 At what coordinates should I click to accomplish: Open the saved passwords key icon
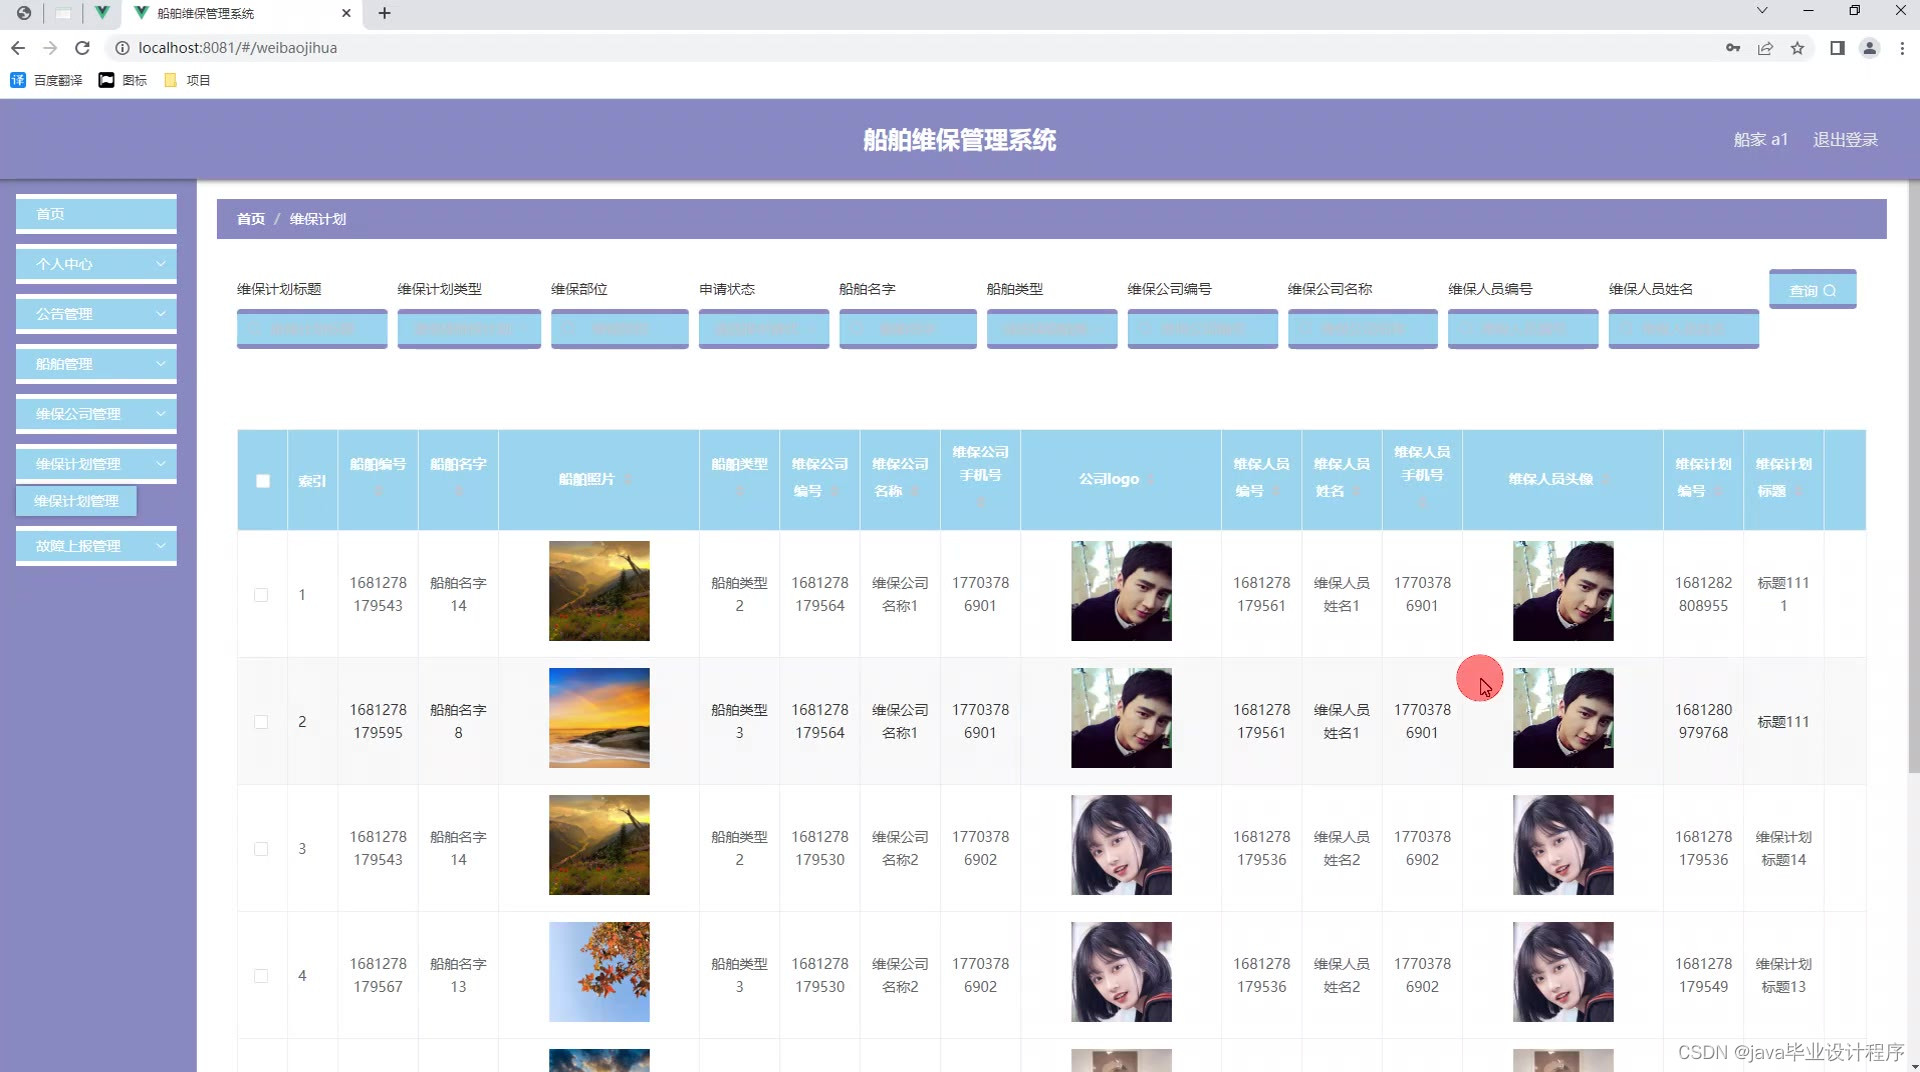click(x=1733, y=48)
